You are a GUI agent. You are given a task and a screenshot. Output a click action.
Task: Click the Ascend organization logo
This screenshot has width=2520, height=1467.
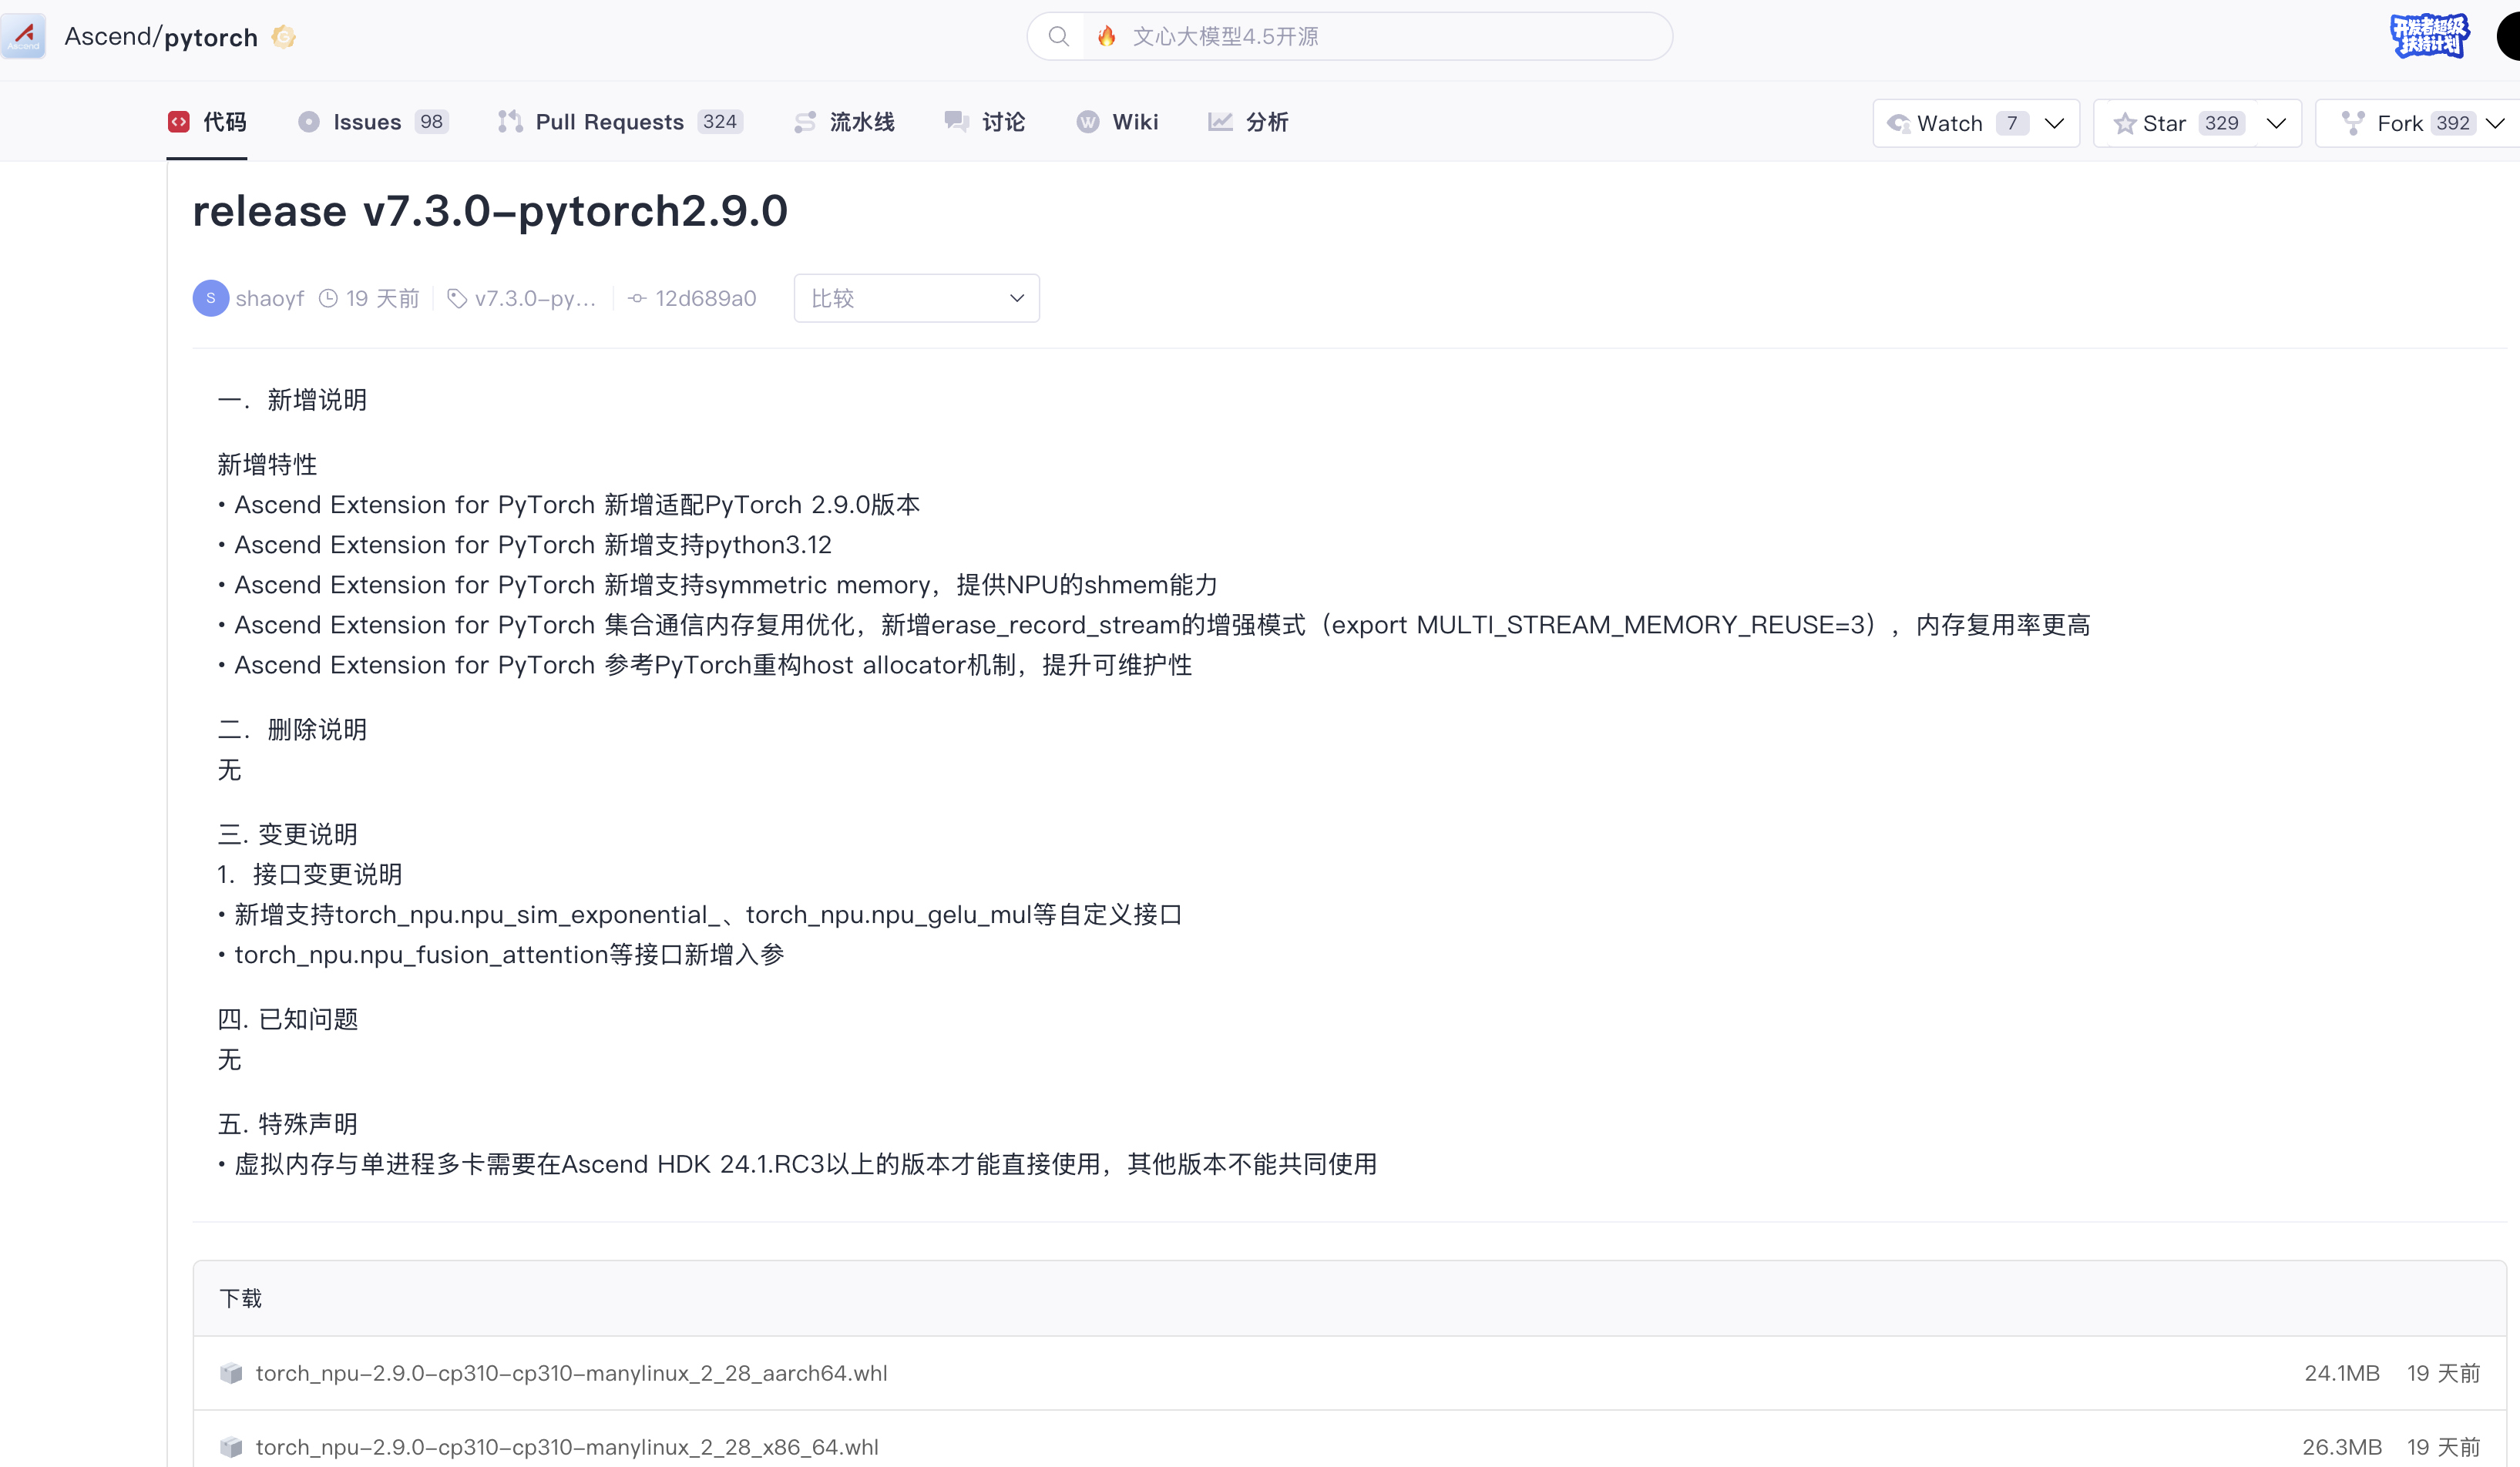(x=24, y=36)
